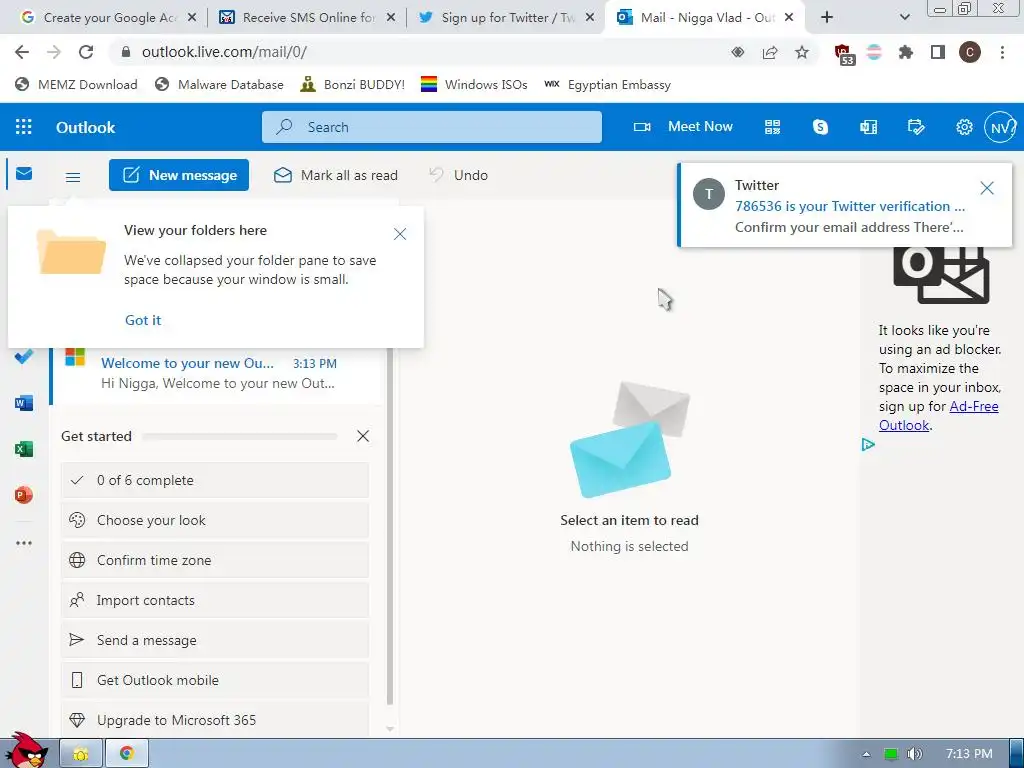Image resolution: width=1024 pixels, height=768 pixels.
Task: Open the Chrome profile C avatar
Action: pyautogui.click(x=970, y=52)
